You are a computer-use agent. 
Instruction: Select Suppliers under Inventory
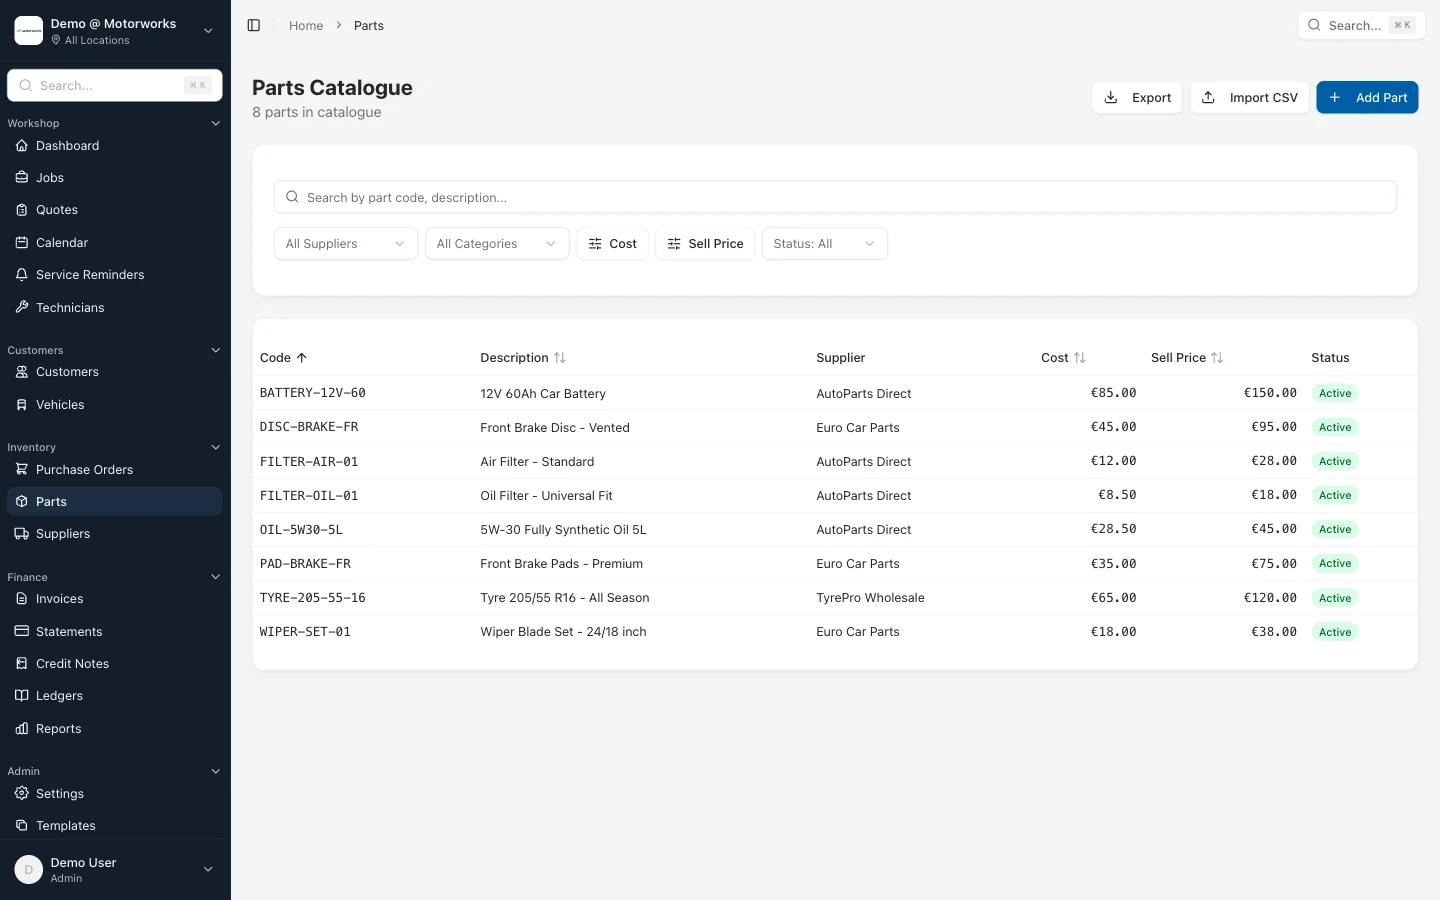click(63, 533)
